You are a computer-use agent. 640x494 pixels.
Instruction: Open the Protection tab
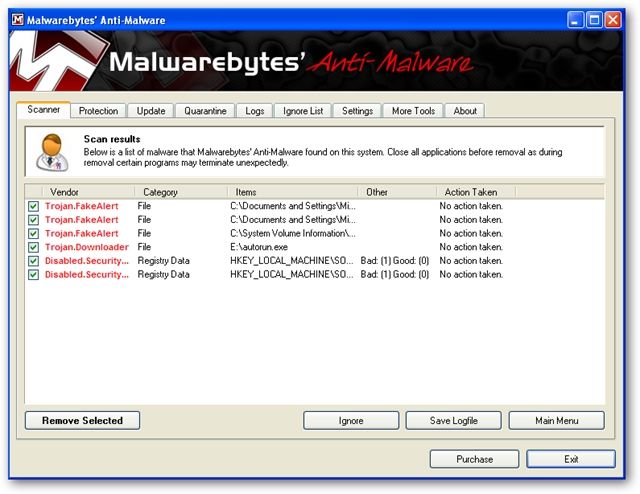[98, 111]
